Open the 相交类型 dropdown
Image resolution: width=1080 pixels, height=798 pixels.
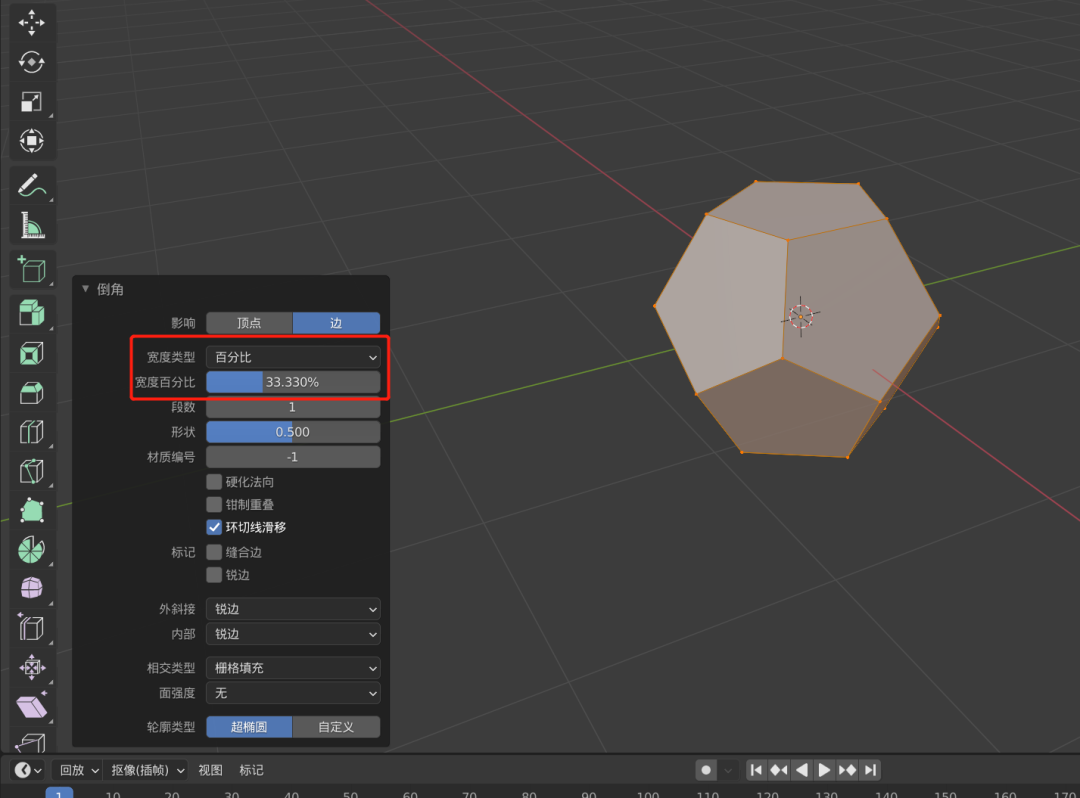click(293, 668)
